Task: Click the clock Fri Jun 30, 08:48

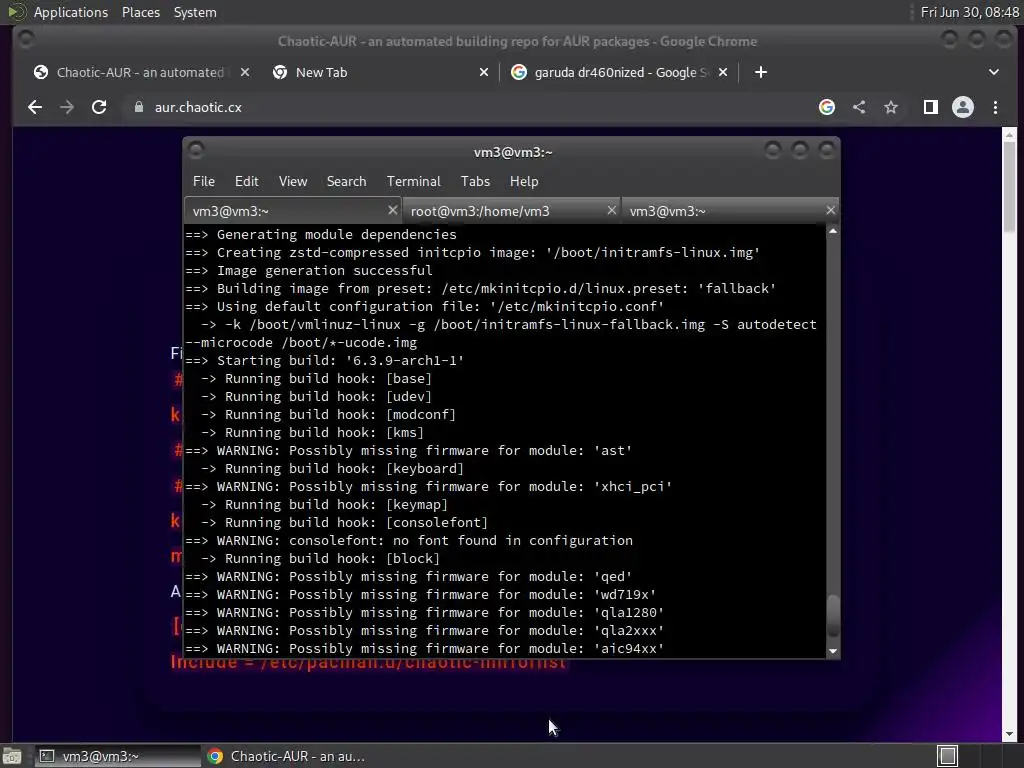Action: [969, 12]
